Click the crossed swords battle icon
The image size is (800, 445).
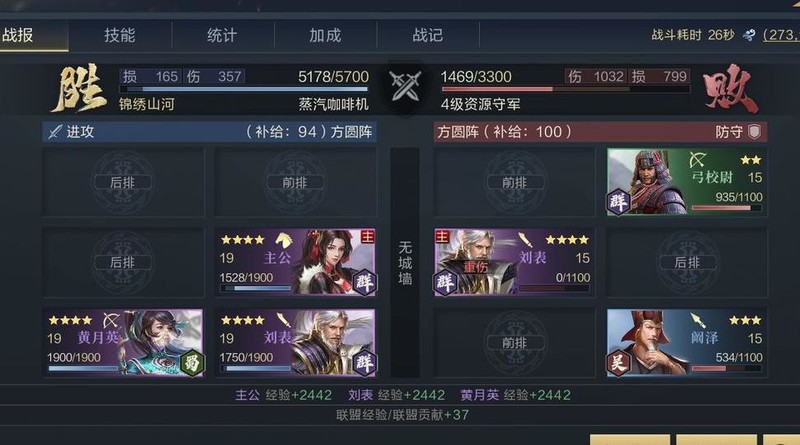405,85
